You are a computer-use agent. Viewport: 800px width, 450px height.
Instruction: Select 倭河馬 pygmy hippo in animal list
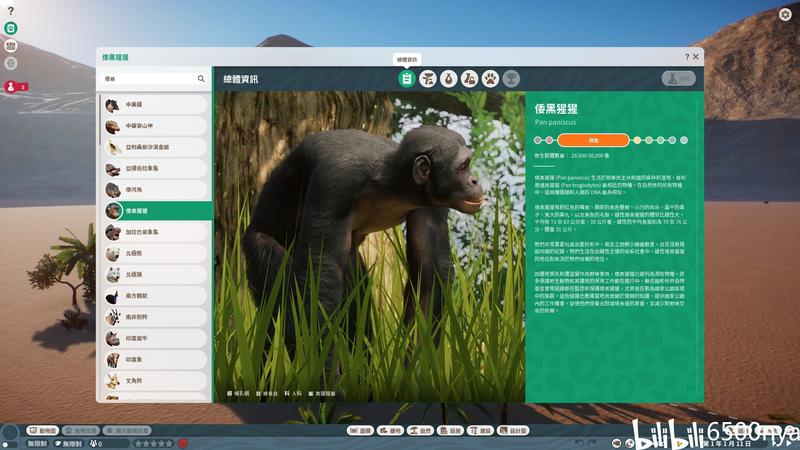pos(156,190)
